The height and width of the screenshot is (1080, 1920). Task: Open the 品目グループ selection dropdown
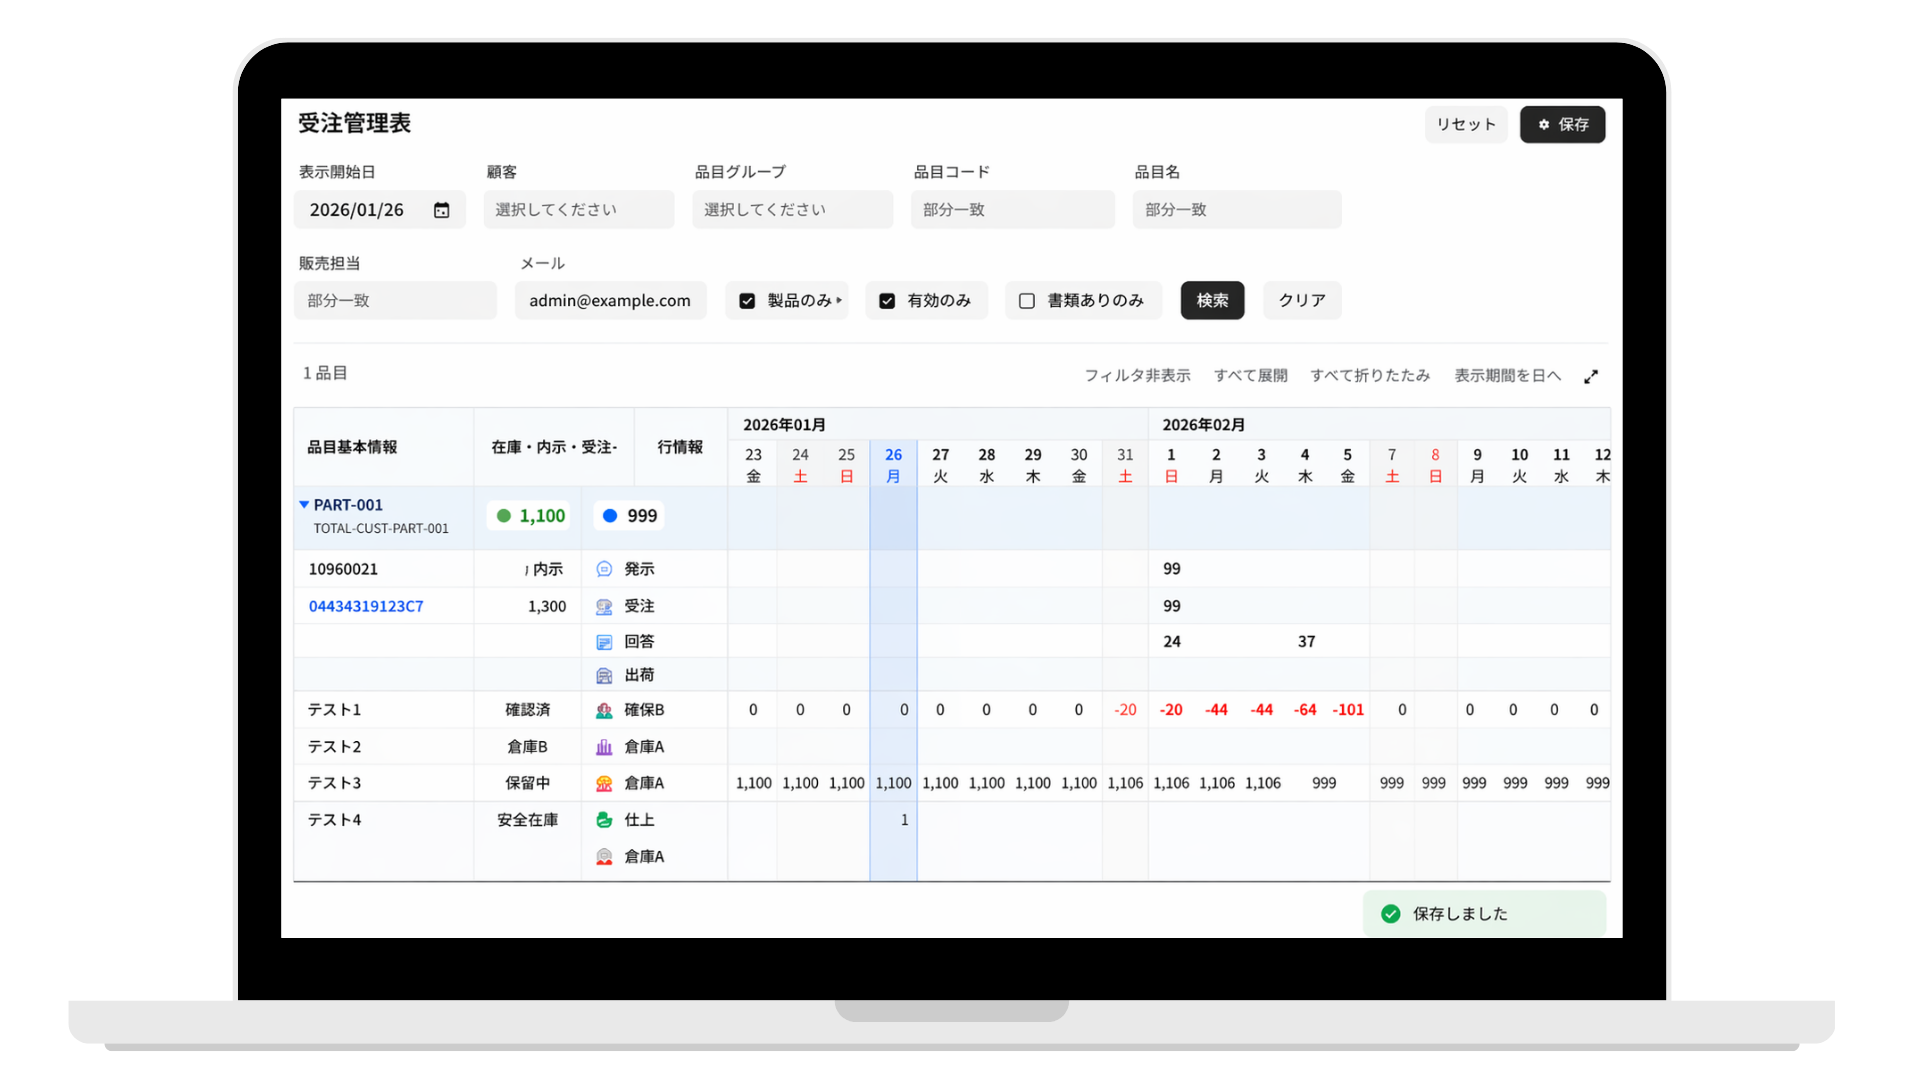792,210
